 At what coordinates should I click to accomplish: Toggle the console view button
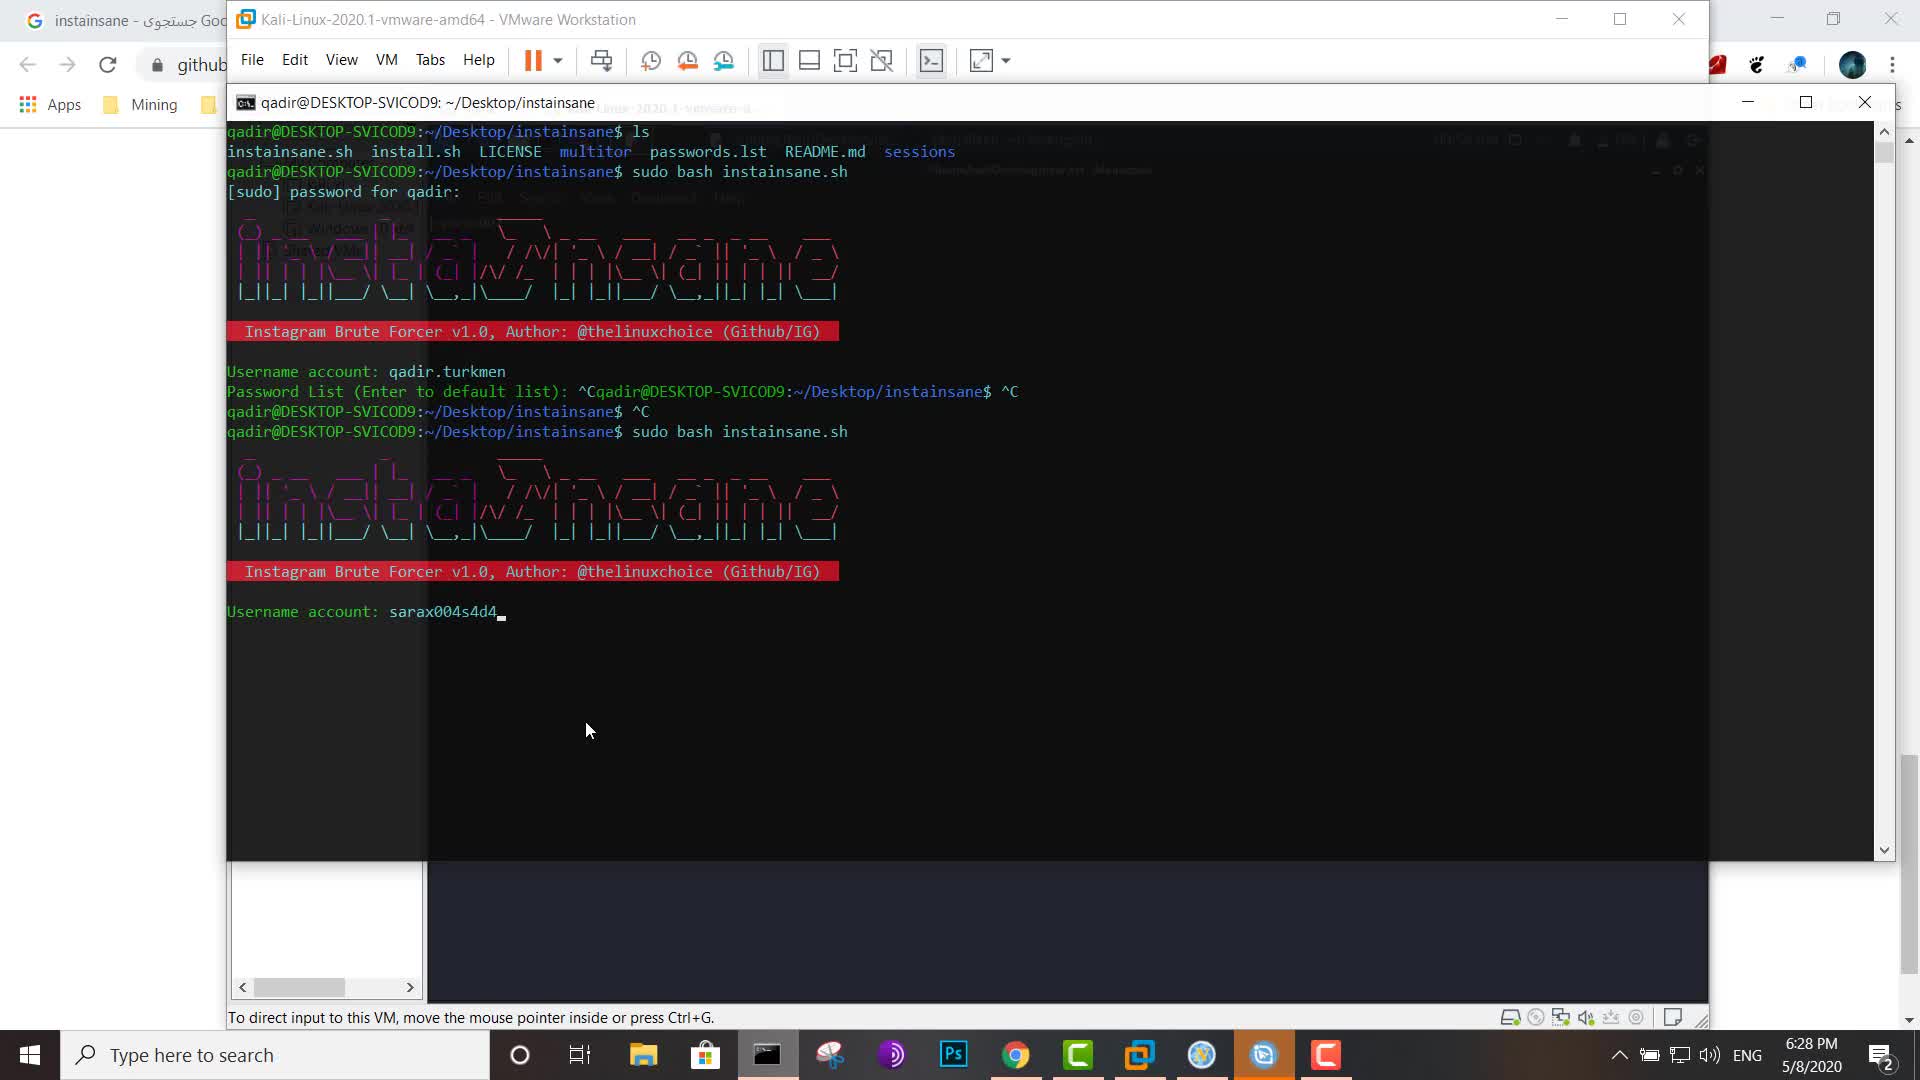coord(931,61)
